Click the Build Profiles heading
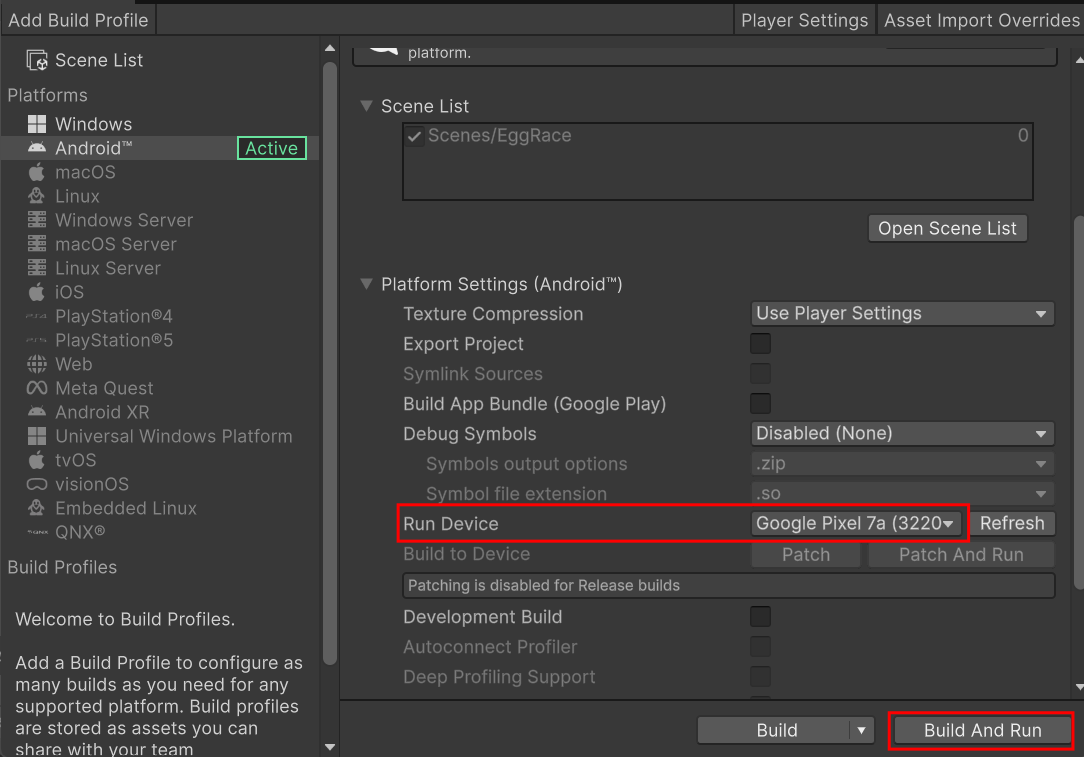1084x757 pixels. 62,567
